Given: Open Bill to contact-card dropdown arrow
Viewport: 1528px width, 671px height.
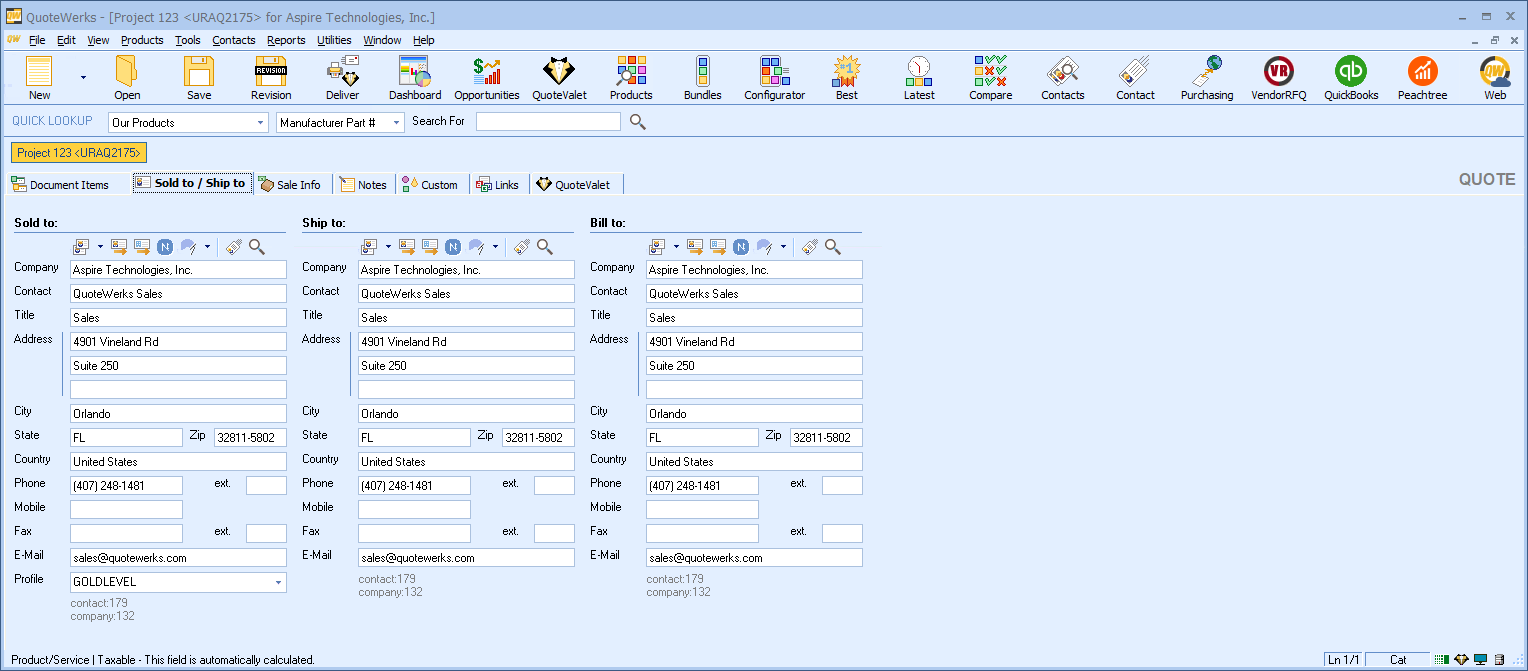Looking at the screenshot, I should [x=676, y=247].
